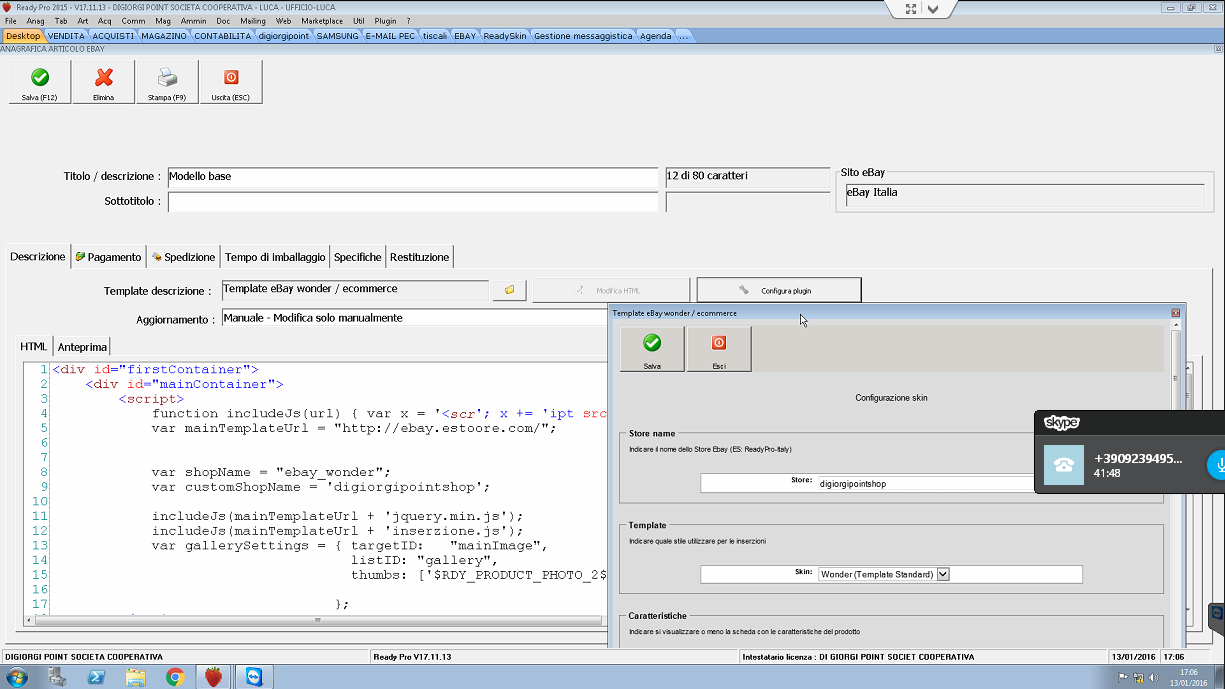Switch to the Spedizione tab

tap(183, 257)
